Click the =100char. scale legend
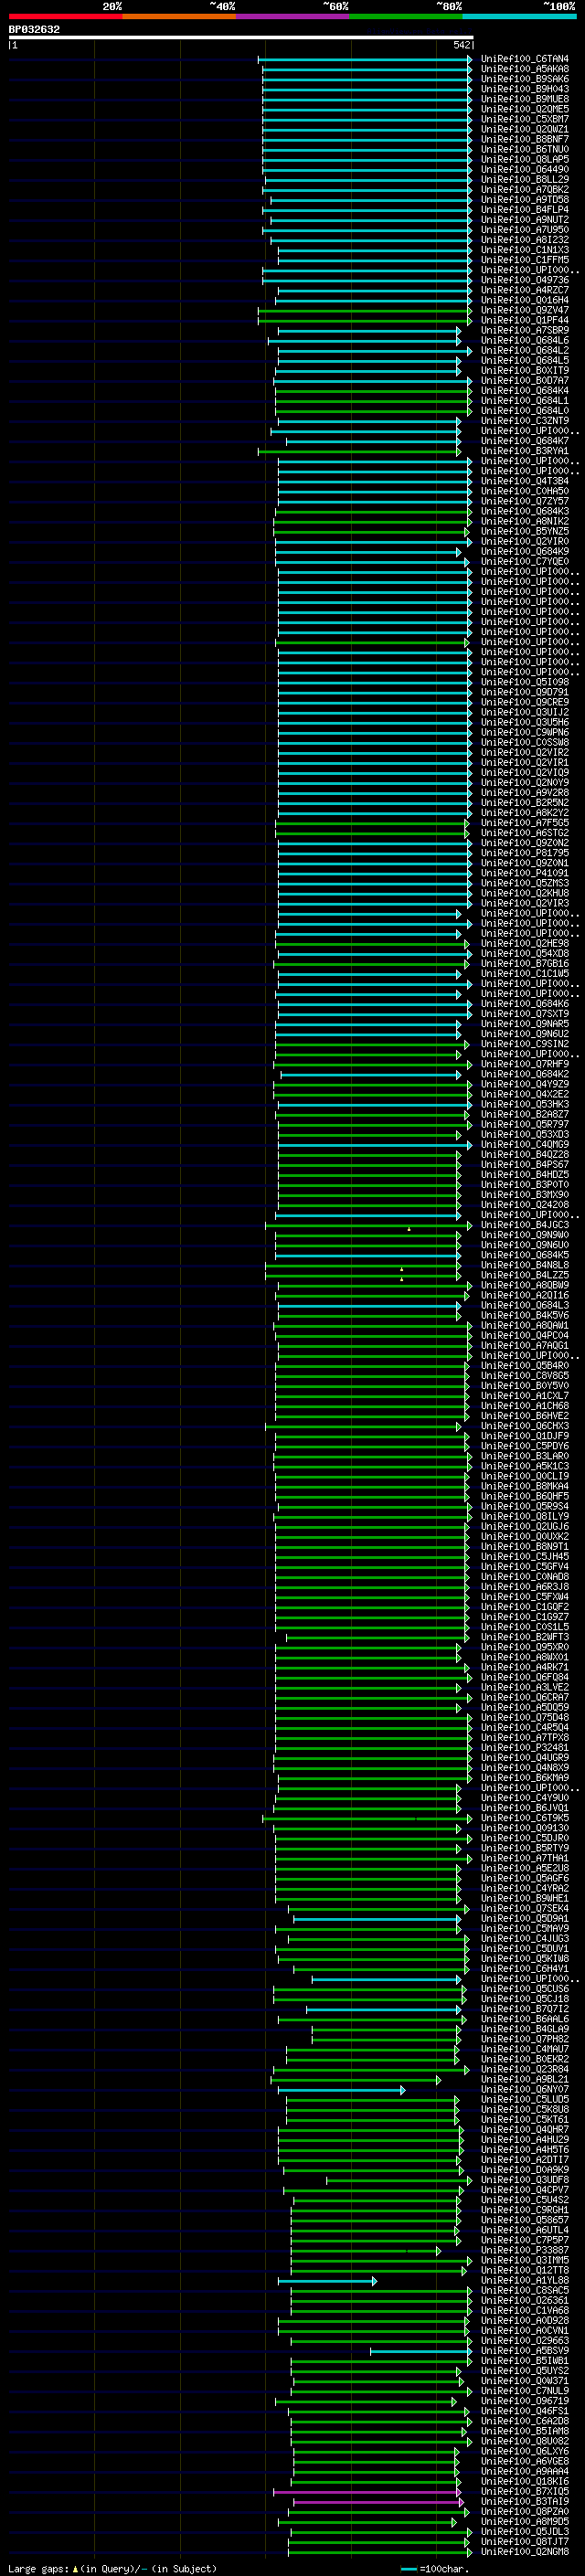This screenshot has width=585, height=2576. click(434, 2568)
